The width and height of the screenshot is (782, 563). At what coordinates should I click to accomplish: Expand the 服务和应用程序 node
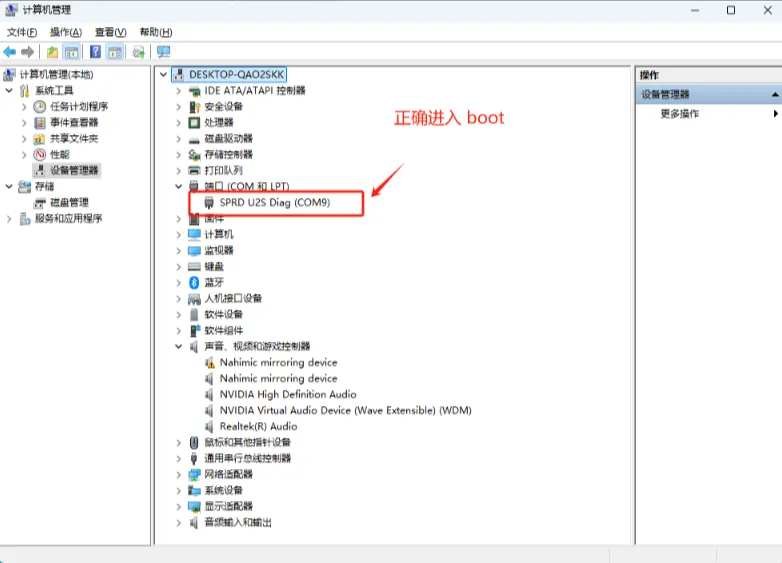click(x=9, y=218)
